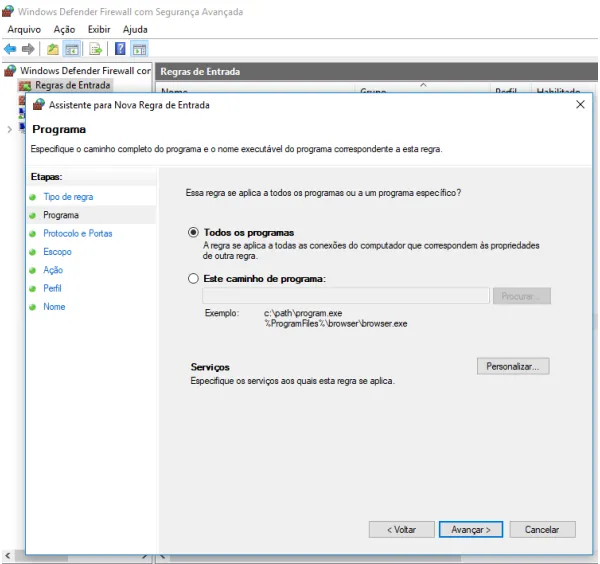The image size is (600, 564).
Task: Cancel the new rule wizard
Action: 542,530
